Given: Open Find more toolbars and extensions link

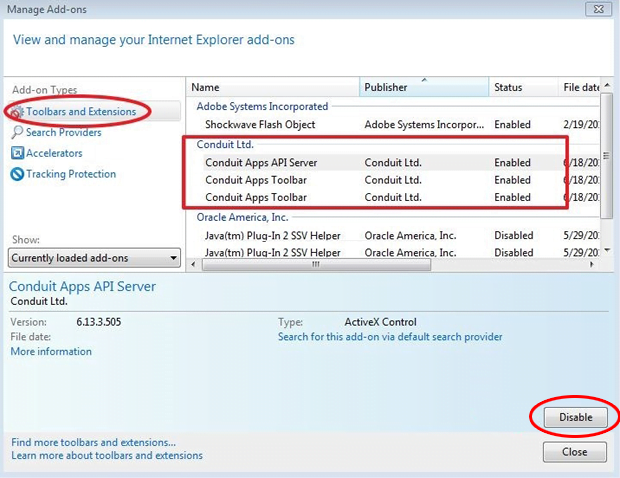Looking at the screenshot, I should pyautogui.click(x=94, y=442).
